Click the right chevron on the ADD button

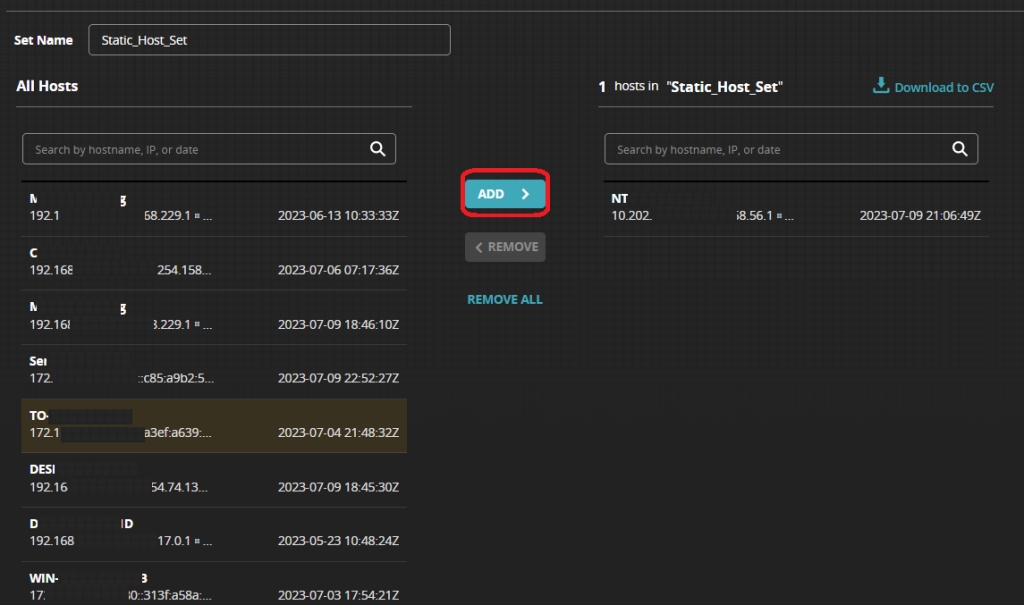tap(526, 194)
